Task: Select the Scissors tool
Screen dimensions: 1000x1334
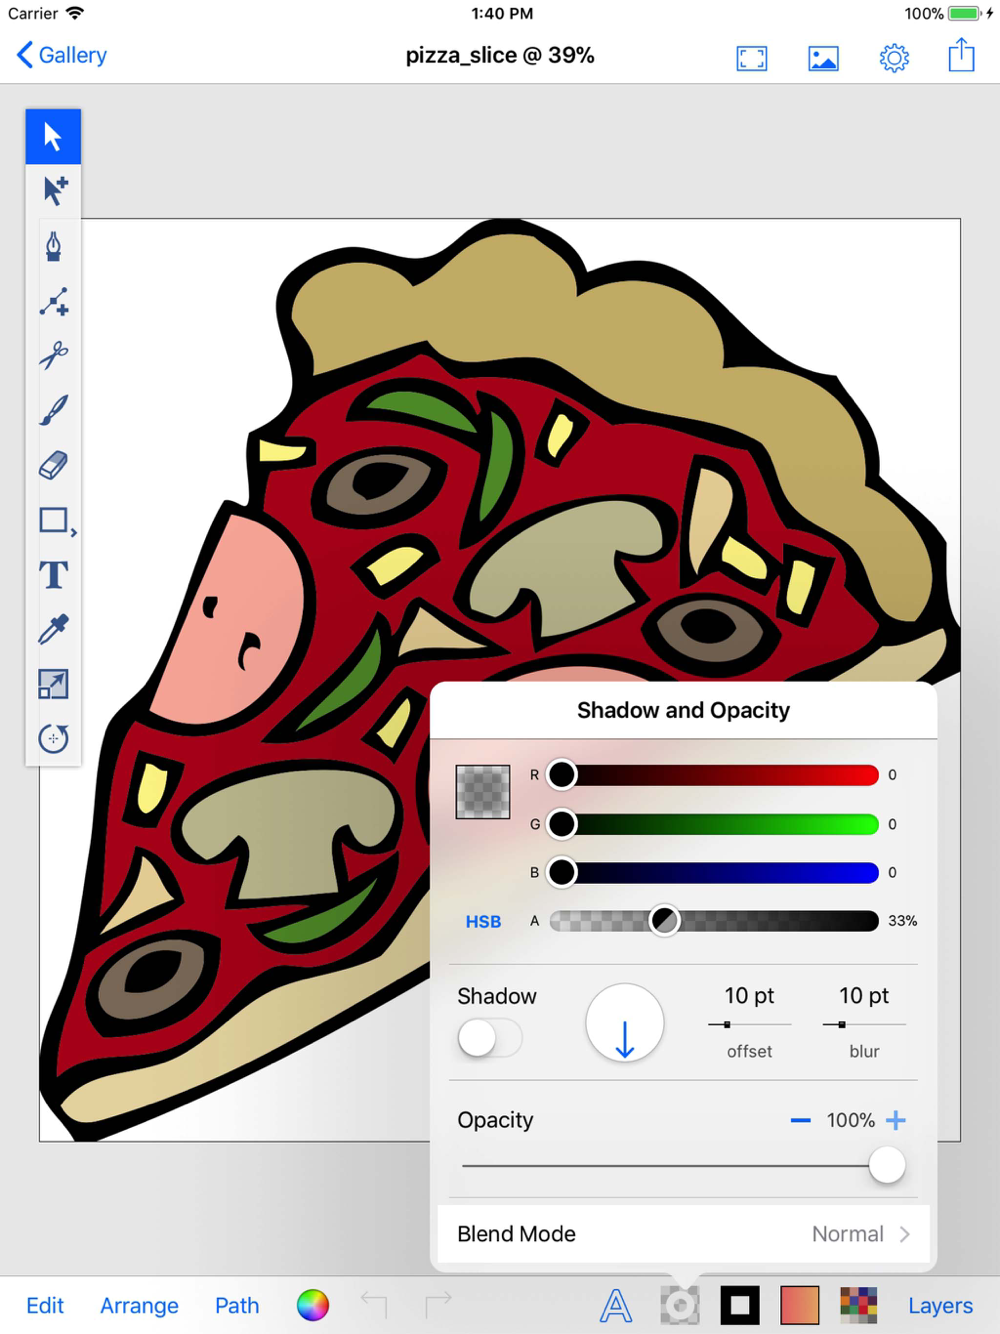Action: pyautogui.click(x=53, y=355)
